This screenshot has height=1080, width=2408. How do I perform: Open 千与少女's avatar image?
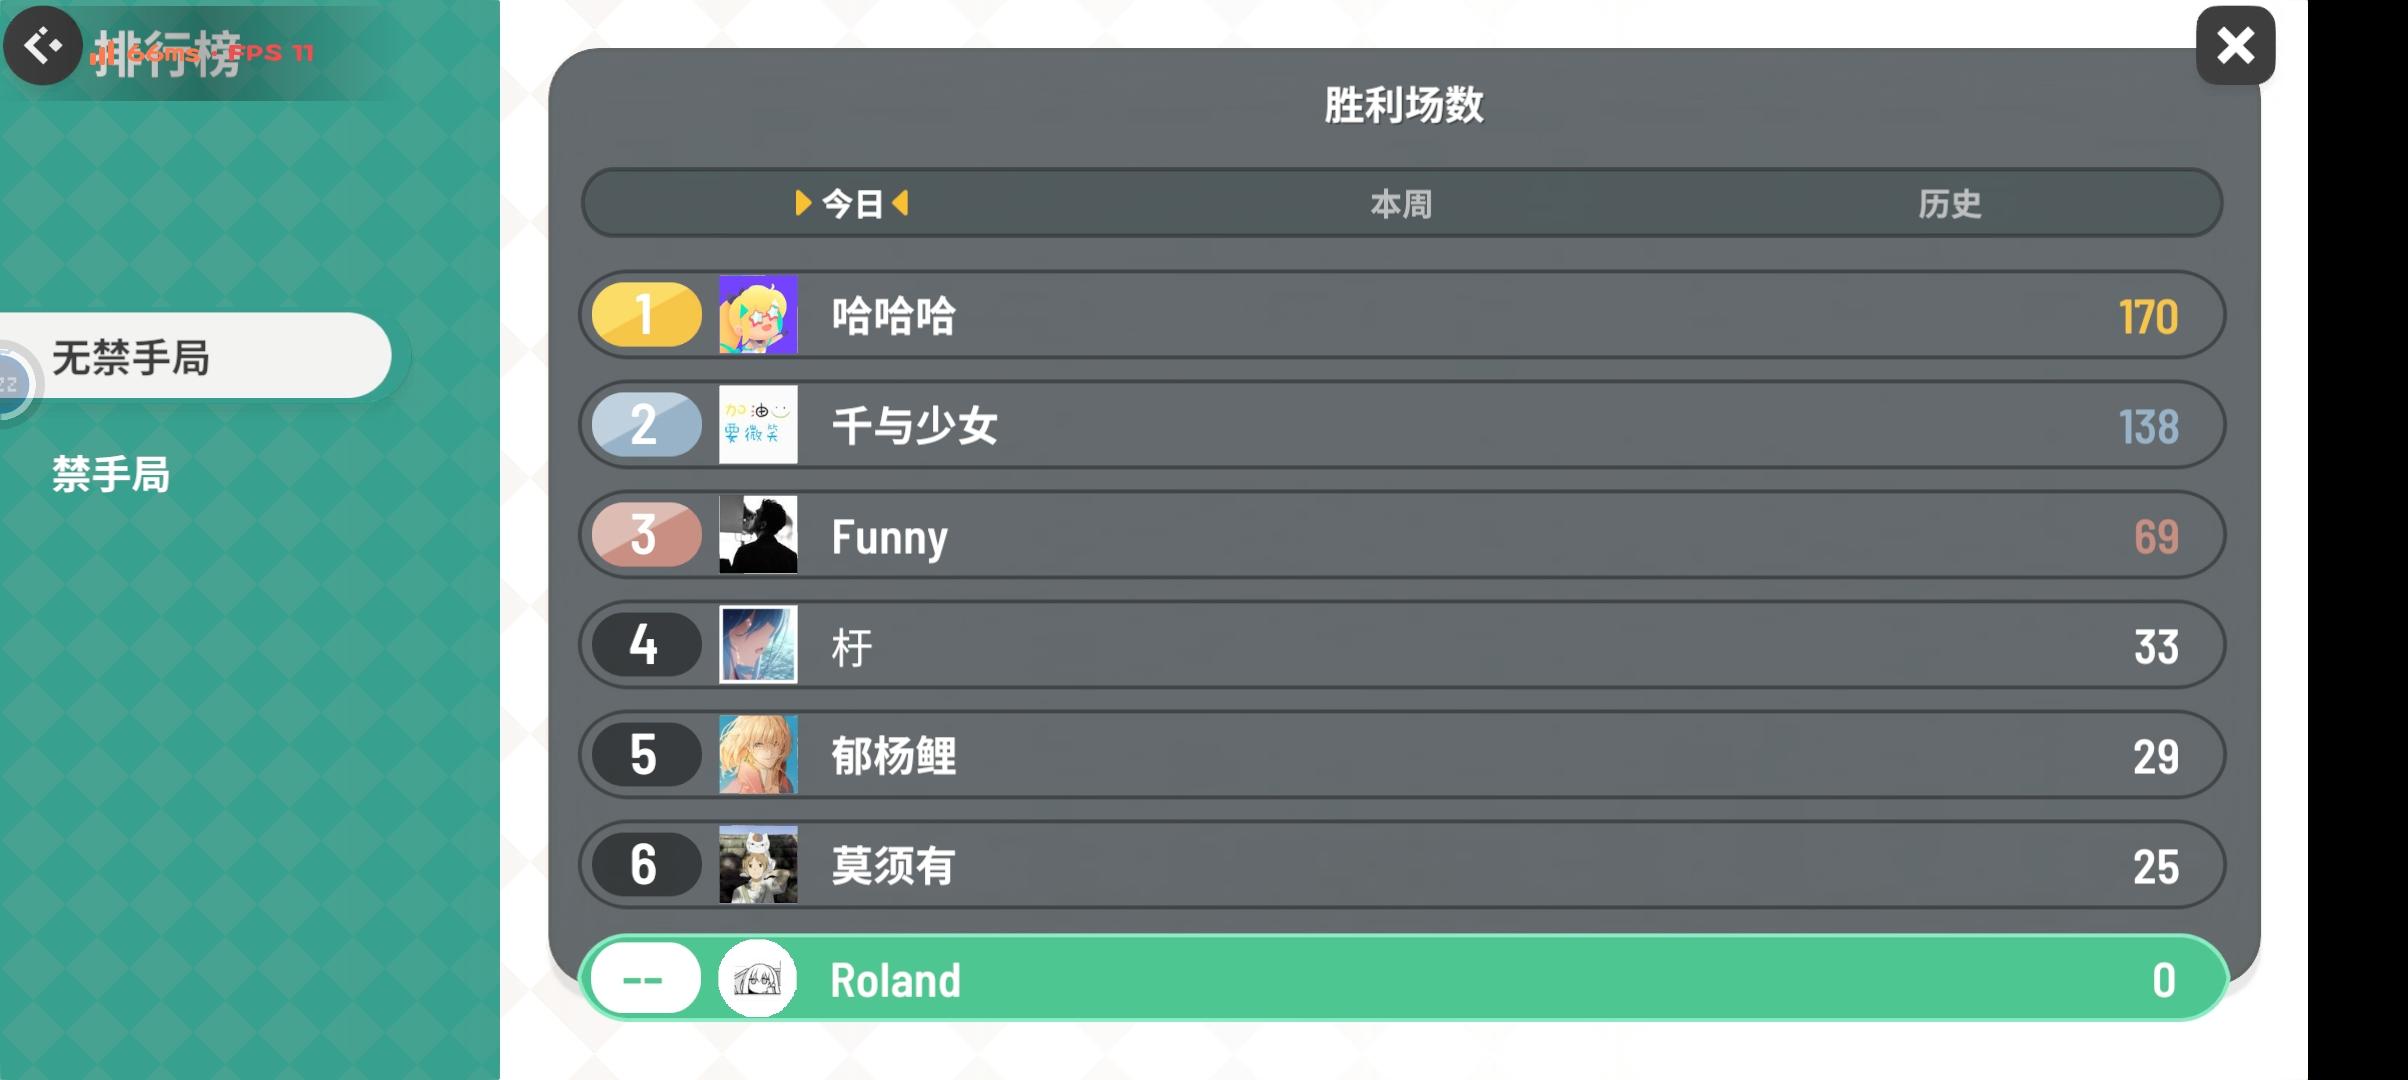758,424
